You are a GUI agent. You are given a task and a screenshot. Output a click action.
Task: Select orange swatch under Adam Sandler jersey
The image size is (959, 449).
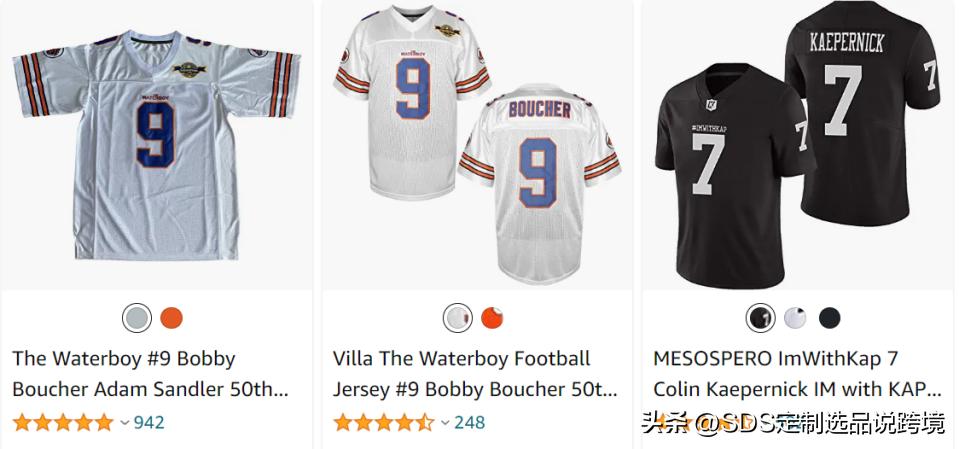(171, 318)
